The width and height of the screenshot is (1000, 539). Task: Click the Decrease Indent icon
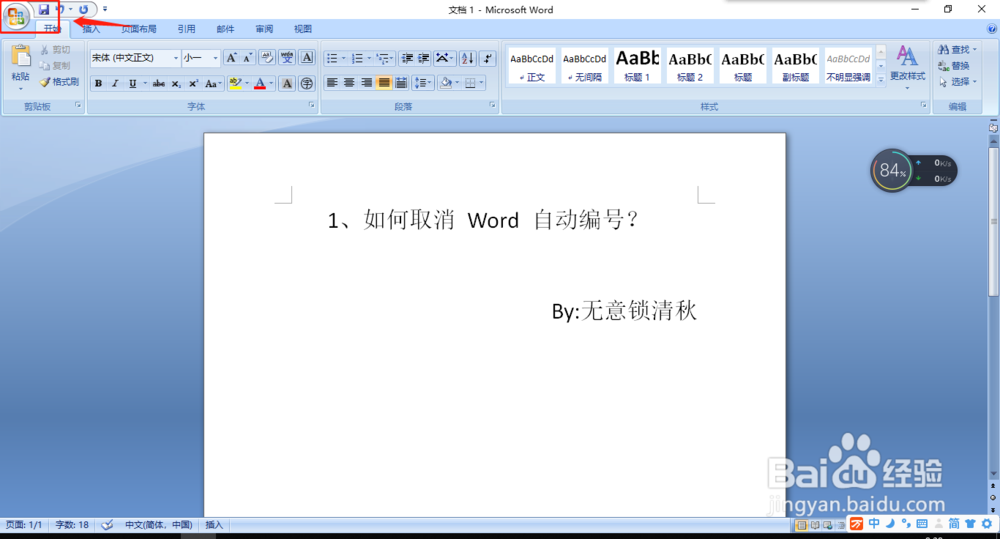[x=407, y=59]
